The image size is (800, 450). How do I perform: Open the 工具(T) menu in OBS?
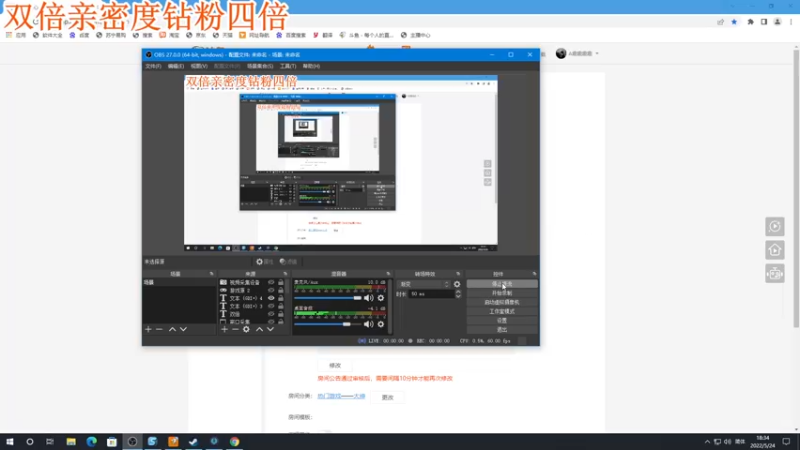click(288, 66)
